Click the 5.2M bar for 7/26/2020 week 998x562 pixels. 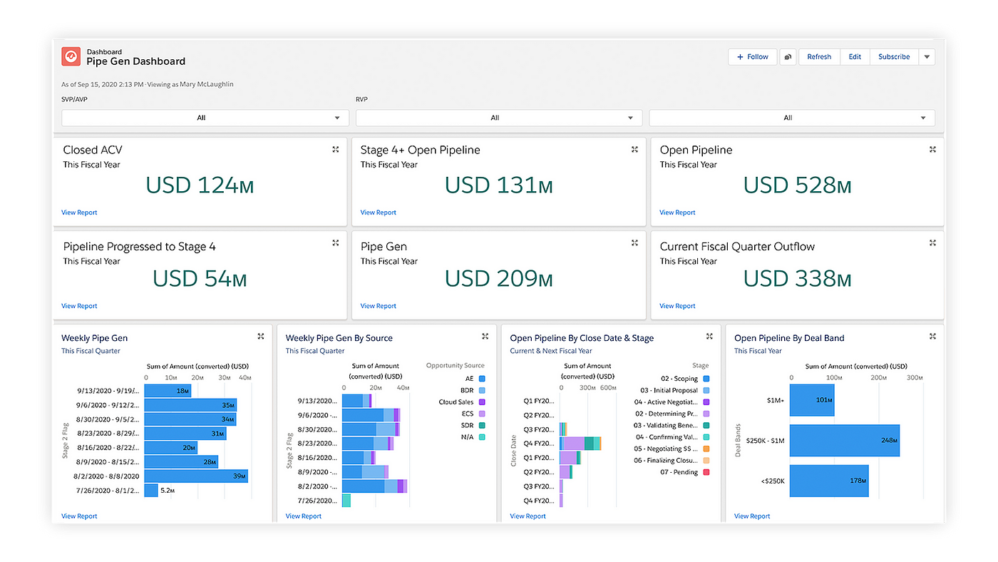[151, 491]
